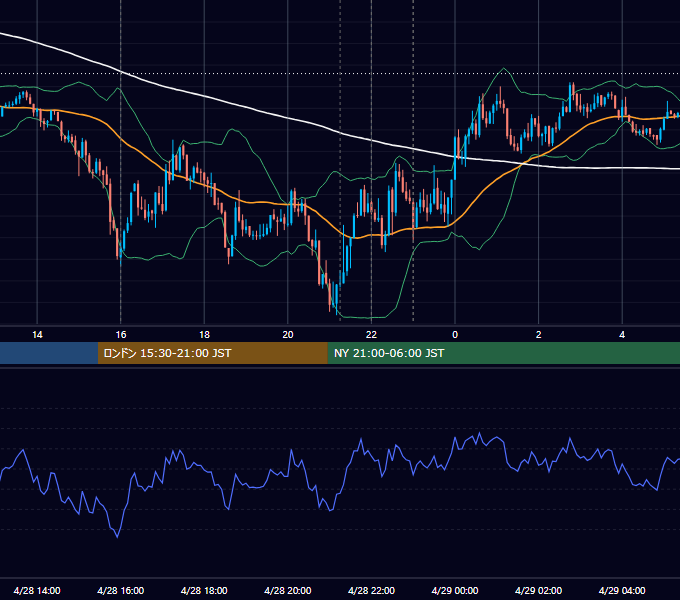Viewport: 680px width, 600px height.
Task: Click the 4/29 02:00 time label
Action: coord(538,590)
